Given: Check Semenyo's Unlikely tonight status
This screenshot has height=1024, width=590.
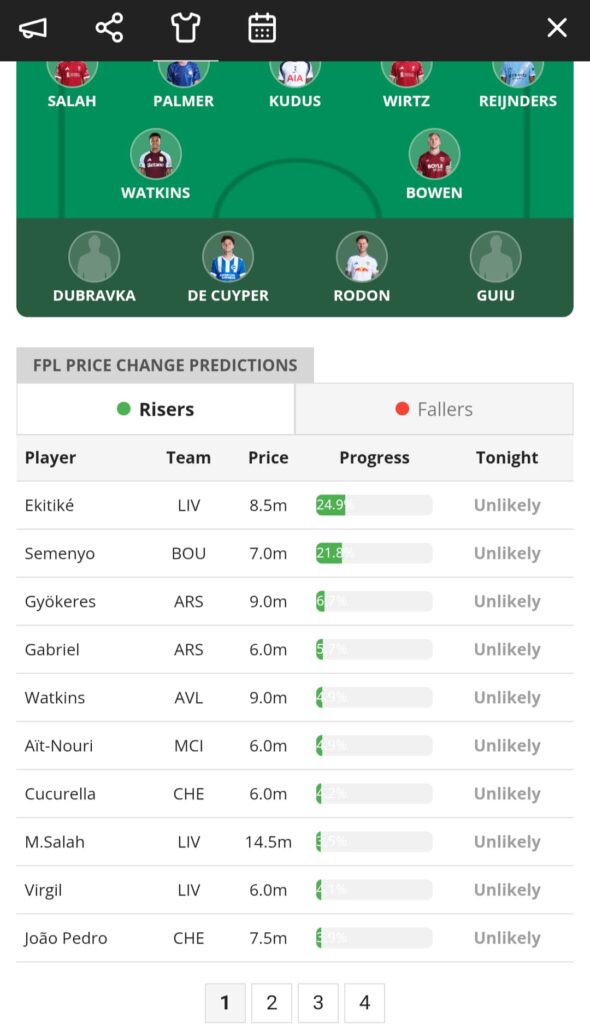Looking at the screenshot, I should 506,553.
